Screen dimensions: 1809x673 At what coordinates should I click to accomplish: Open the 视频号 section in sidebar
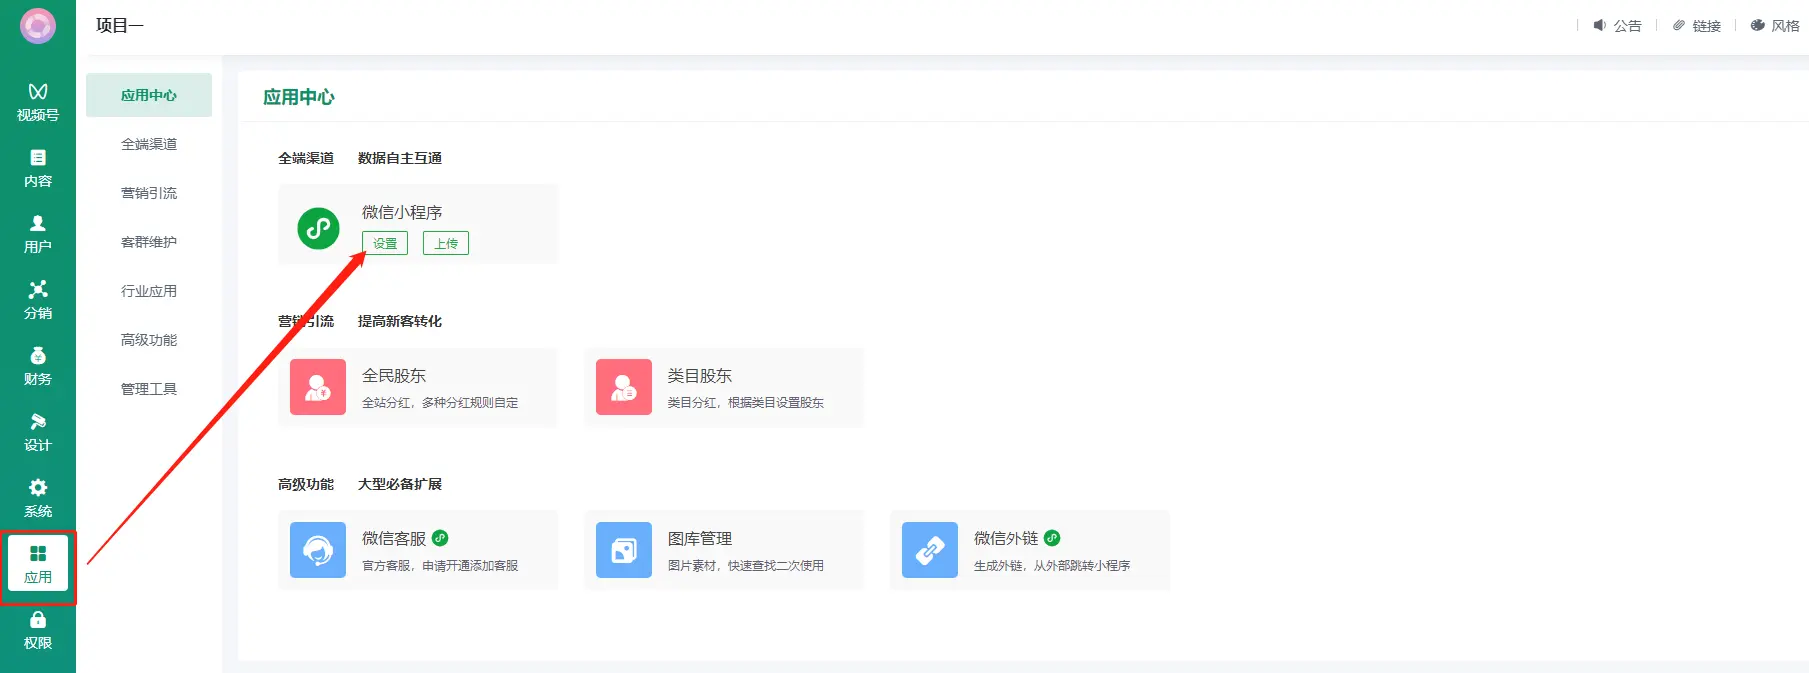click(38, 102)
